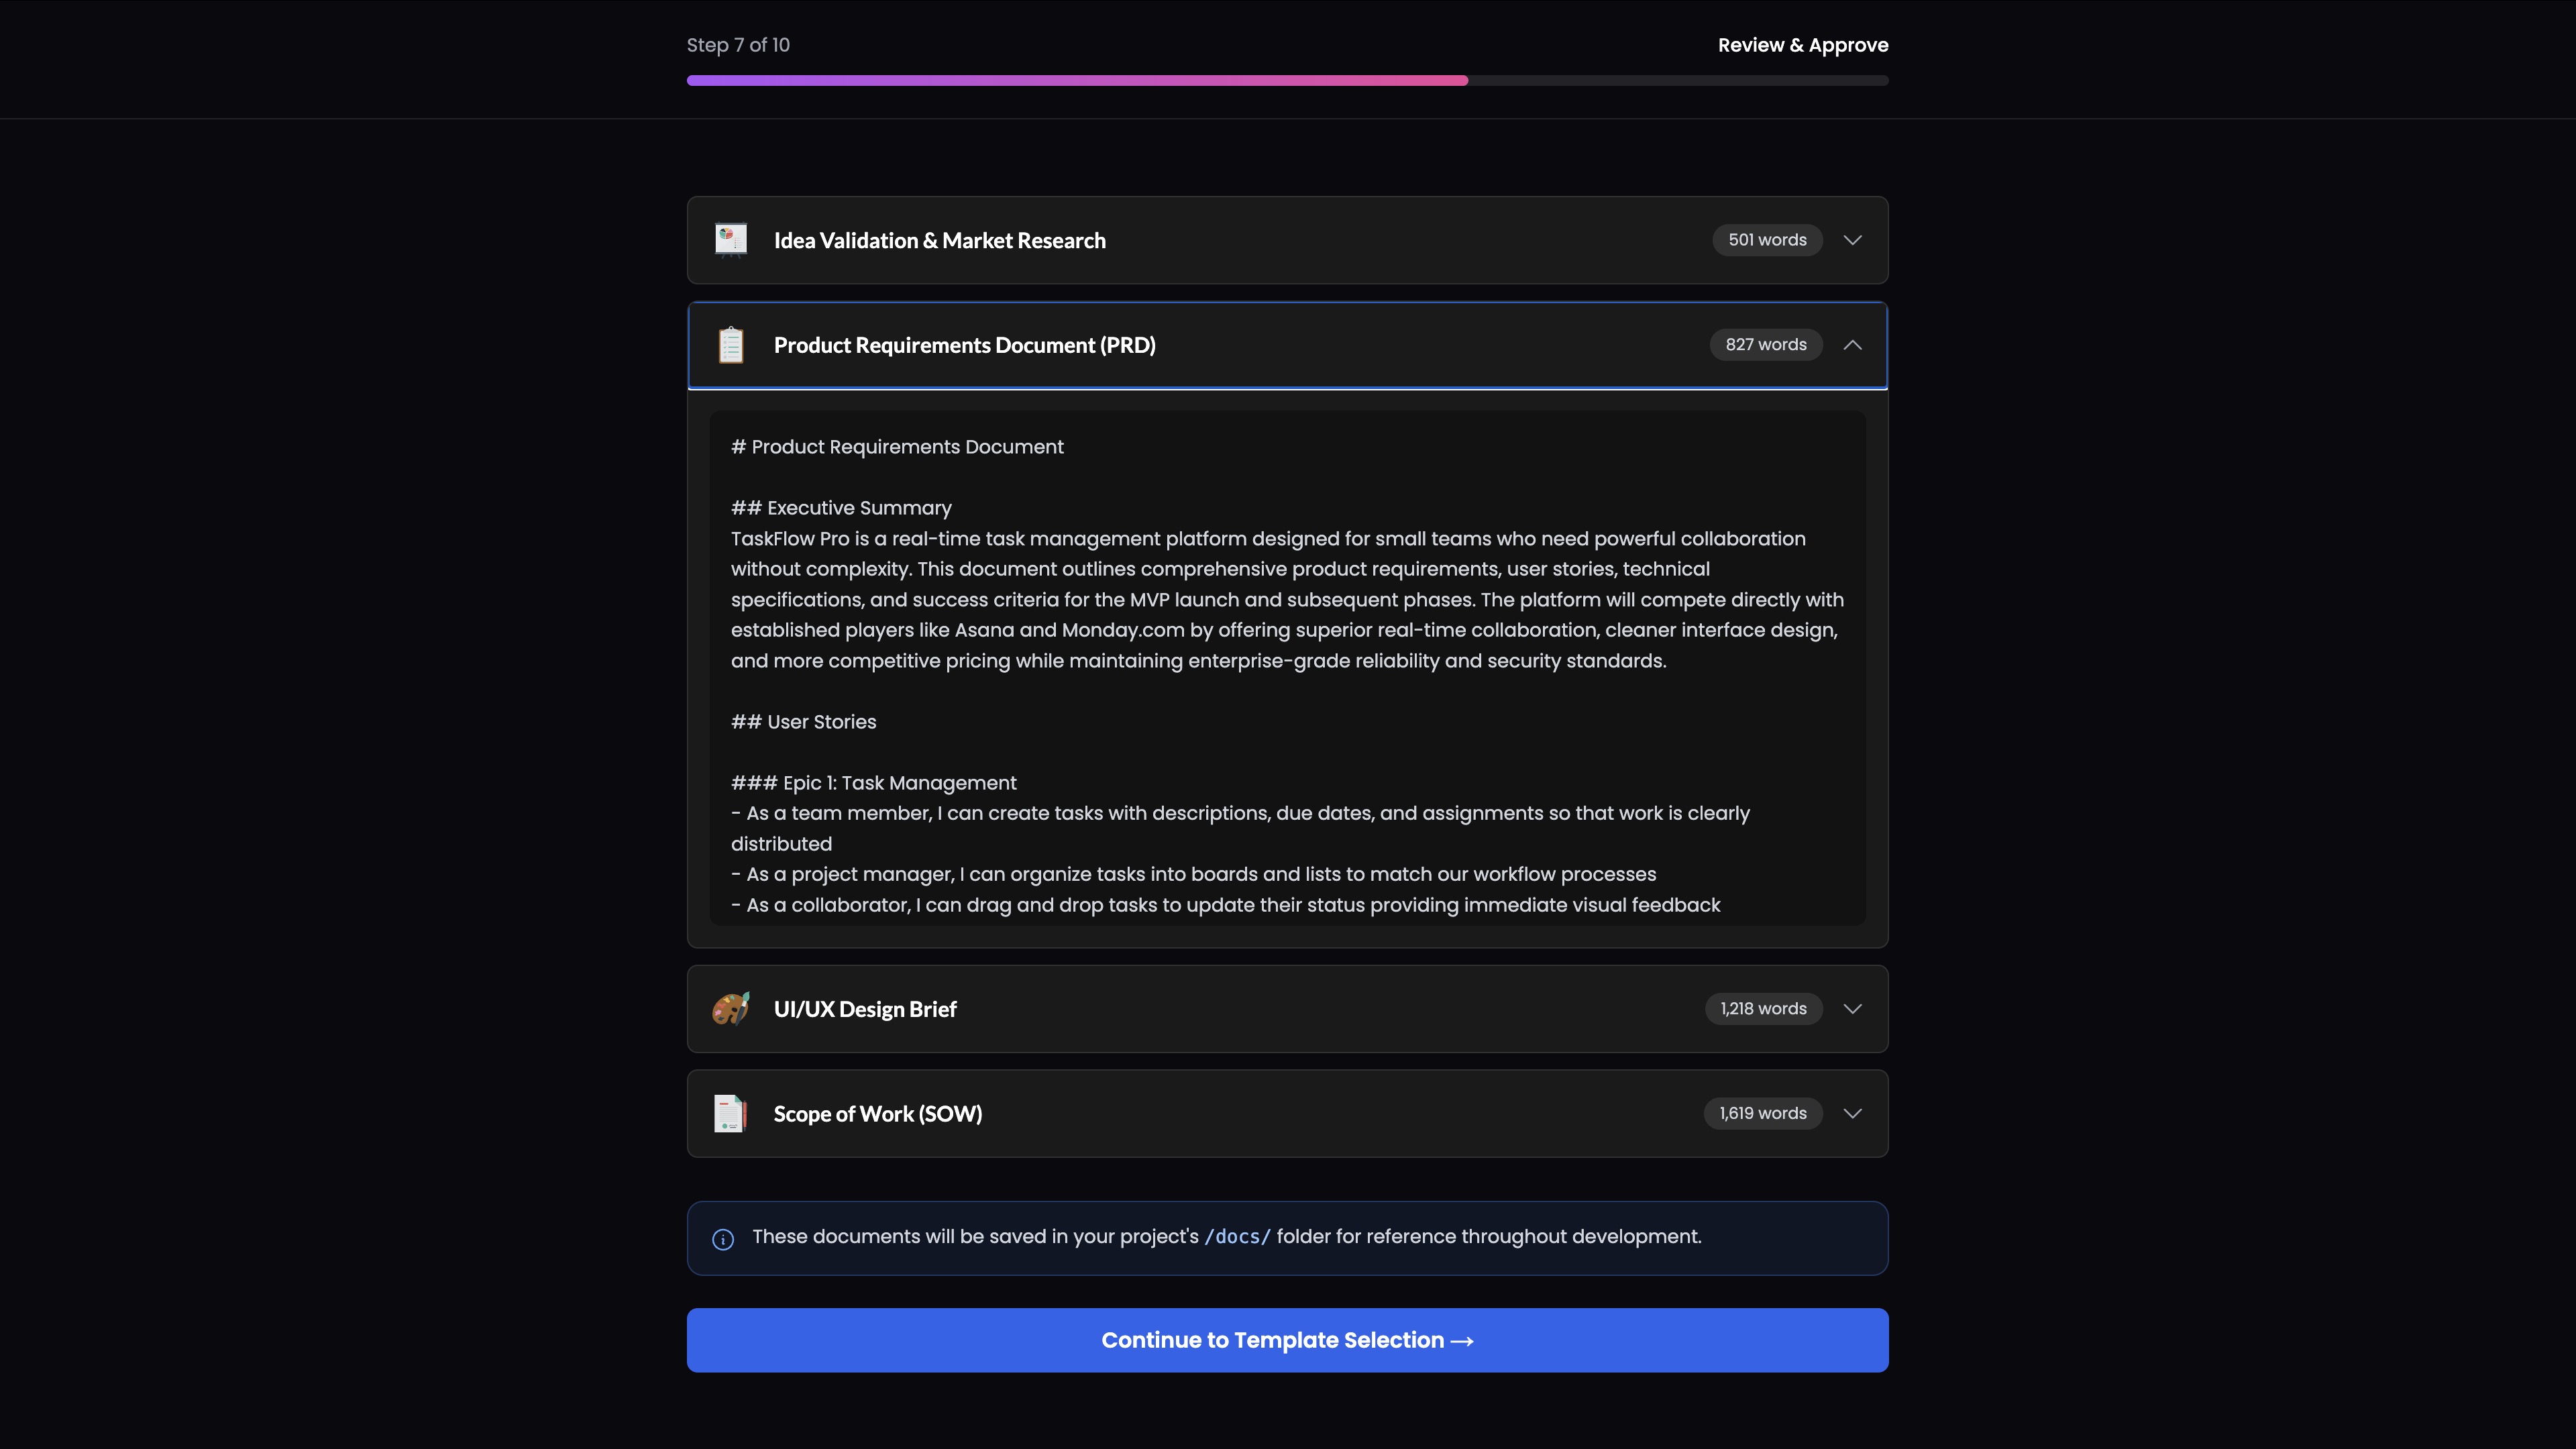Click the 1,218 words badge

1763,1009
